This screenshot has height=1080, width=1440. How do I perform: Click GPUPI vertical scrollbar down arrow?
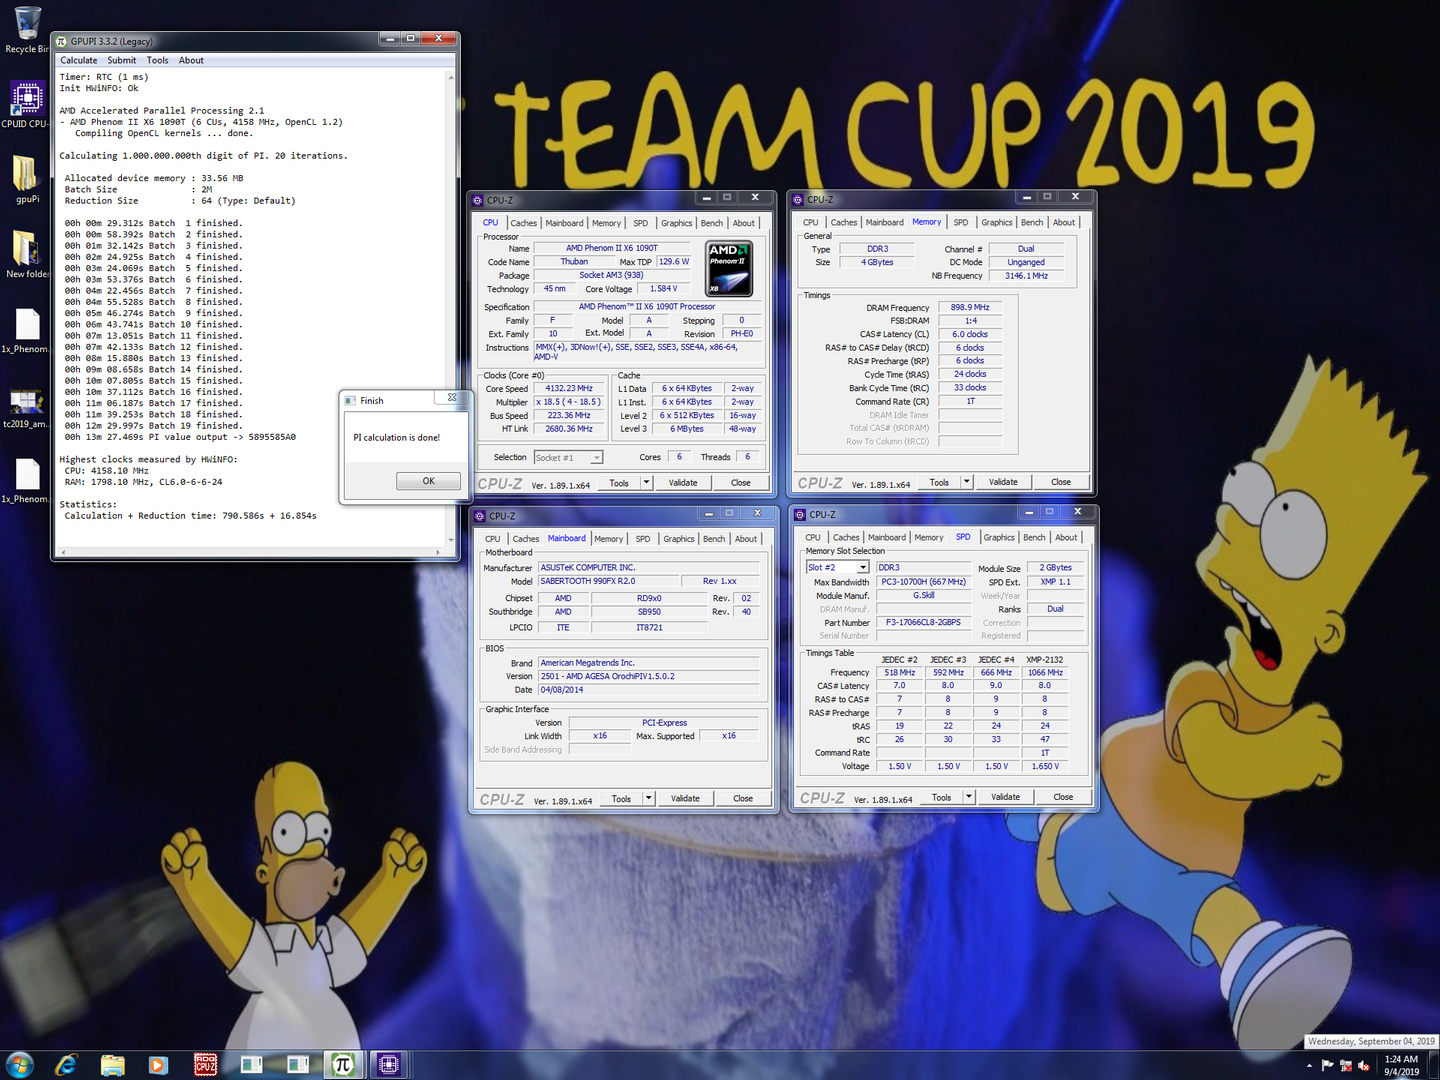click(x=452, y=541)
